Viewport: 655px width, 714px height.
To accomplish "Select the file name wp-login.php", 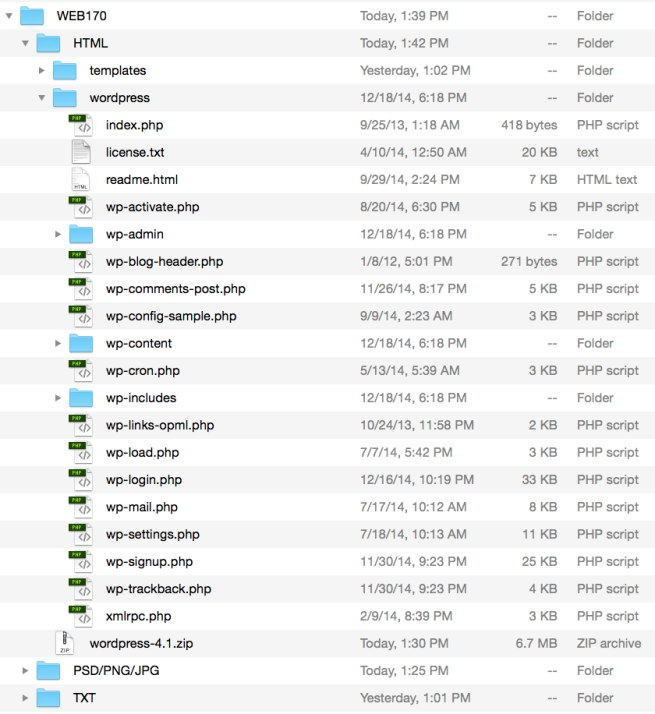I will [x=144, y=480].
